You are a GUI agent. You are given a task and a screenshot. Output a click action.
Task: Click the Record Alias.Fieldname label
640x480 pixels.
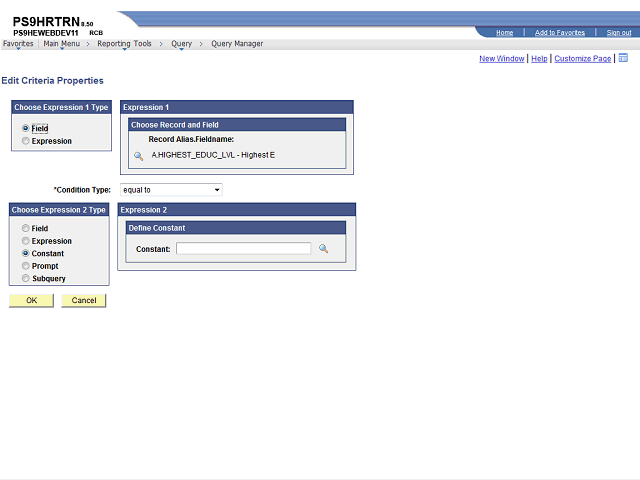pos(191,139)
